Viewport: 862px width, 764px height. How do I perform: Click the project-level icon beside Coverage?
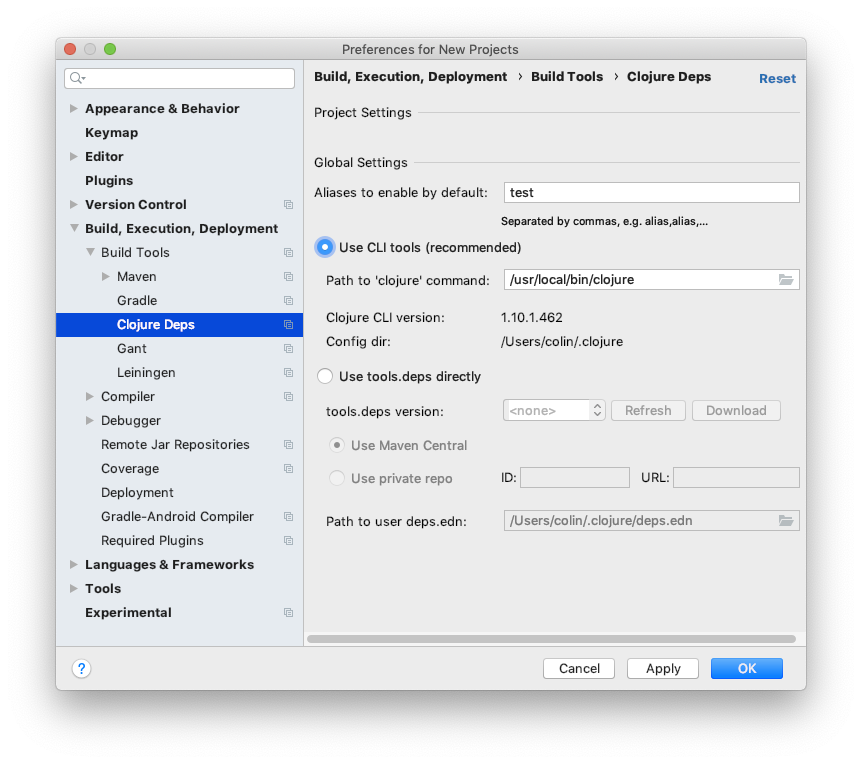pyautogui.click(x=288, y=468)
